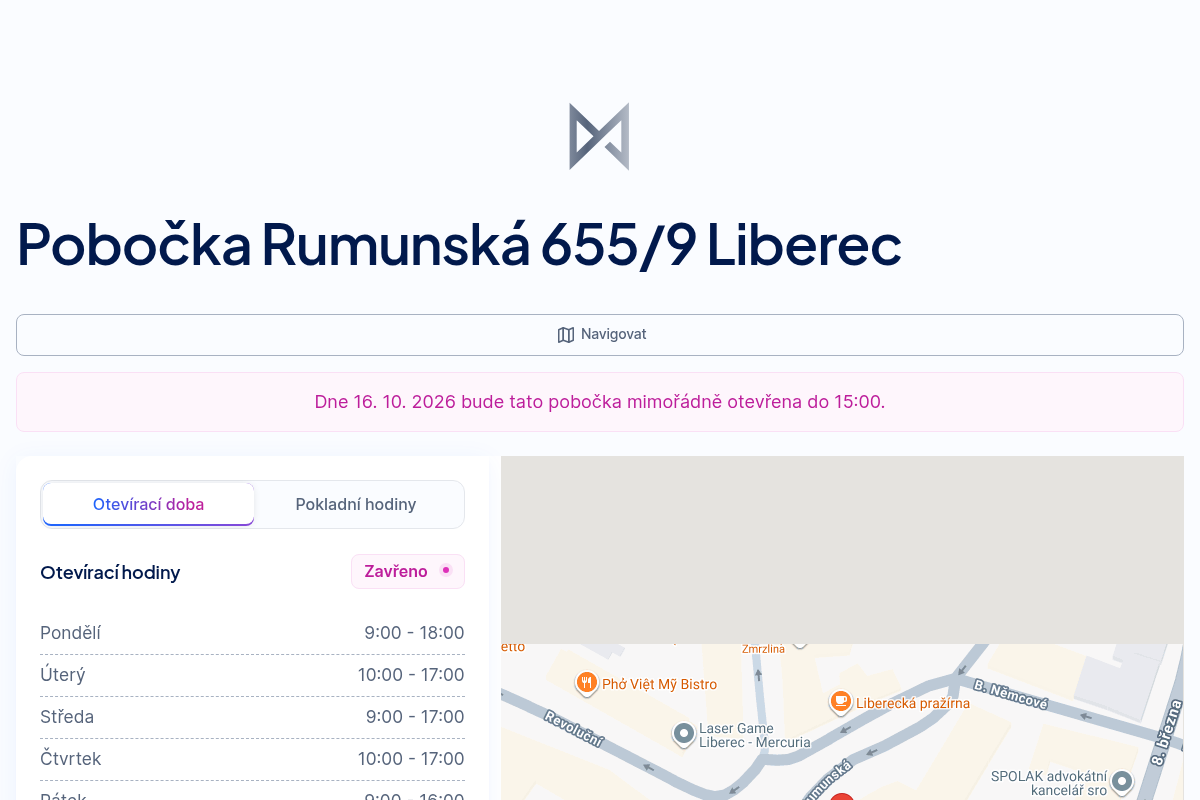Click the SPOLAK advokátní kancelář sro label
1200x800 pixels.
(1049, 783)
